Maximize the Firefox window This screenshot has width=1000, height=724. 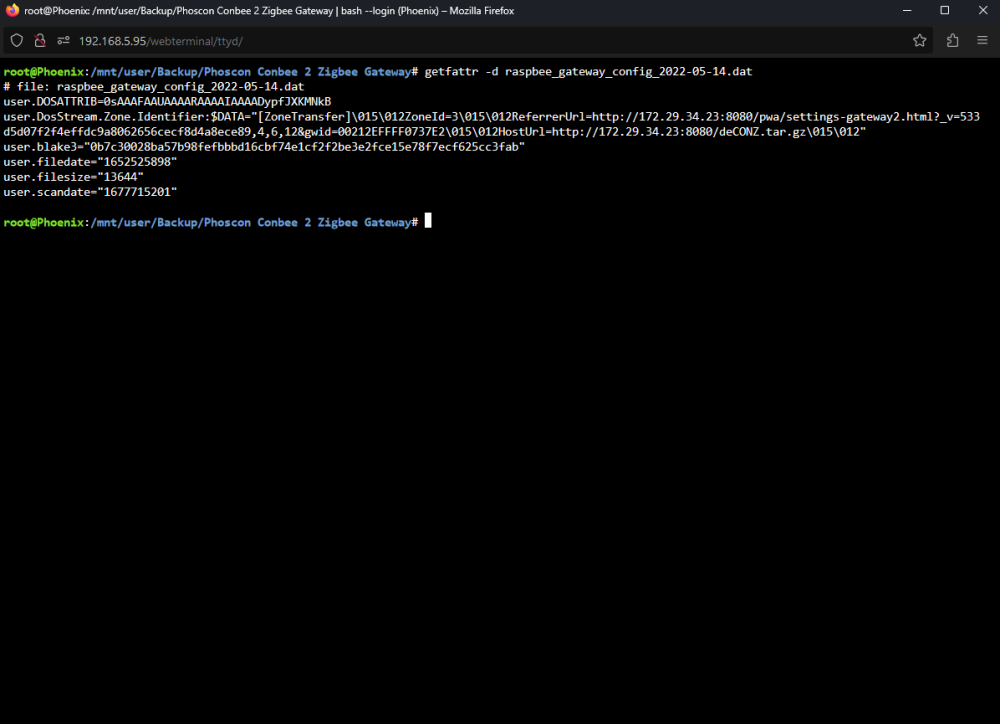click(945, 10)
